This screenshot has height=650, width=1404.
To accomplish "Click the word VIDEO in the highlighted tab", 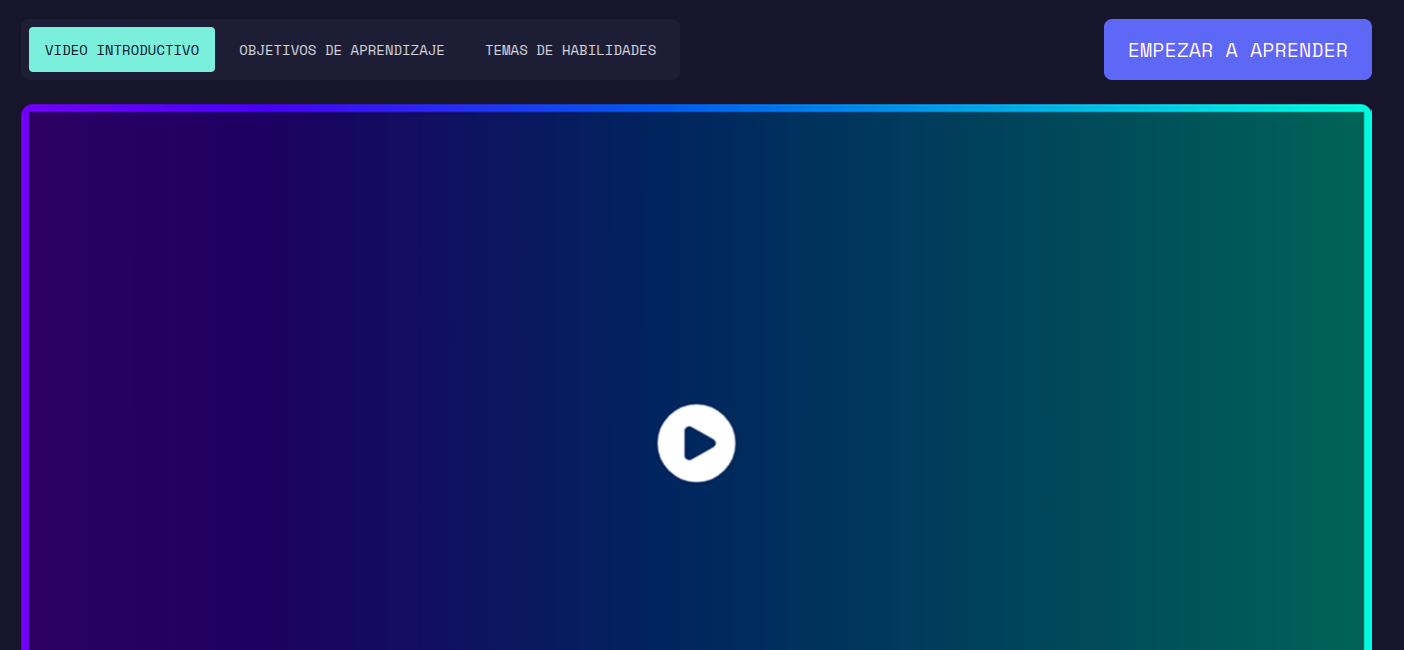I will [x=66, y=50].
